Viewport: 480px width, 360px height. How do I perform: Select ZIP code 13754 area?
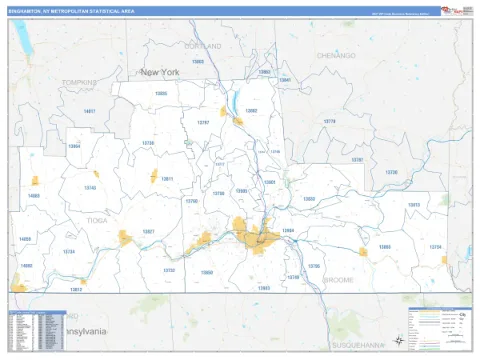(435, 247)
